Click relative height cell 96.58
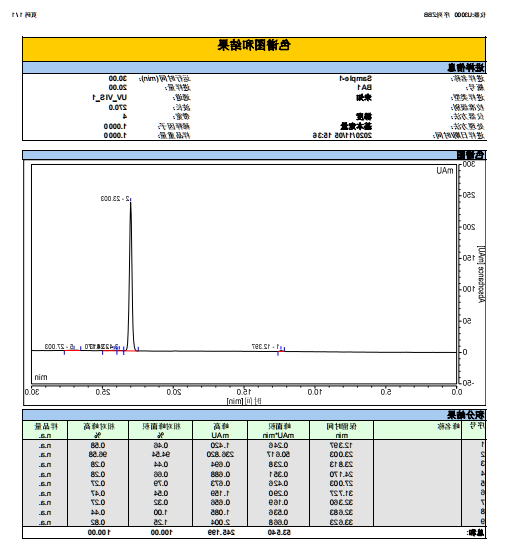This screenshot has width=517, height=549. tap(98, 454)
